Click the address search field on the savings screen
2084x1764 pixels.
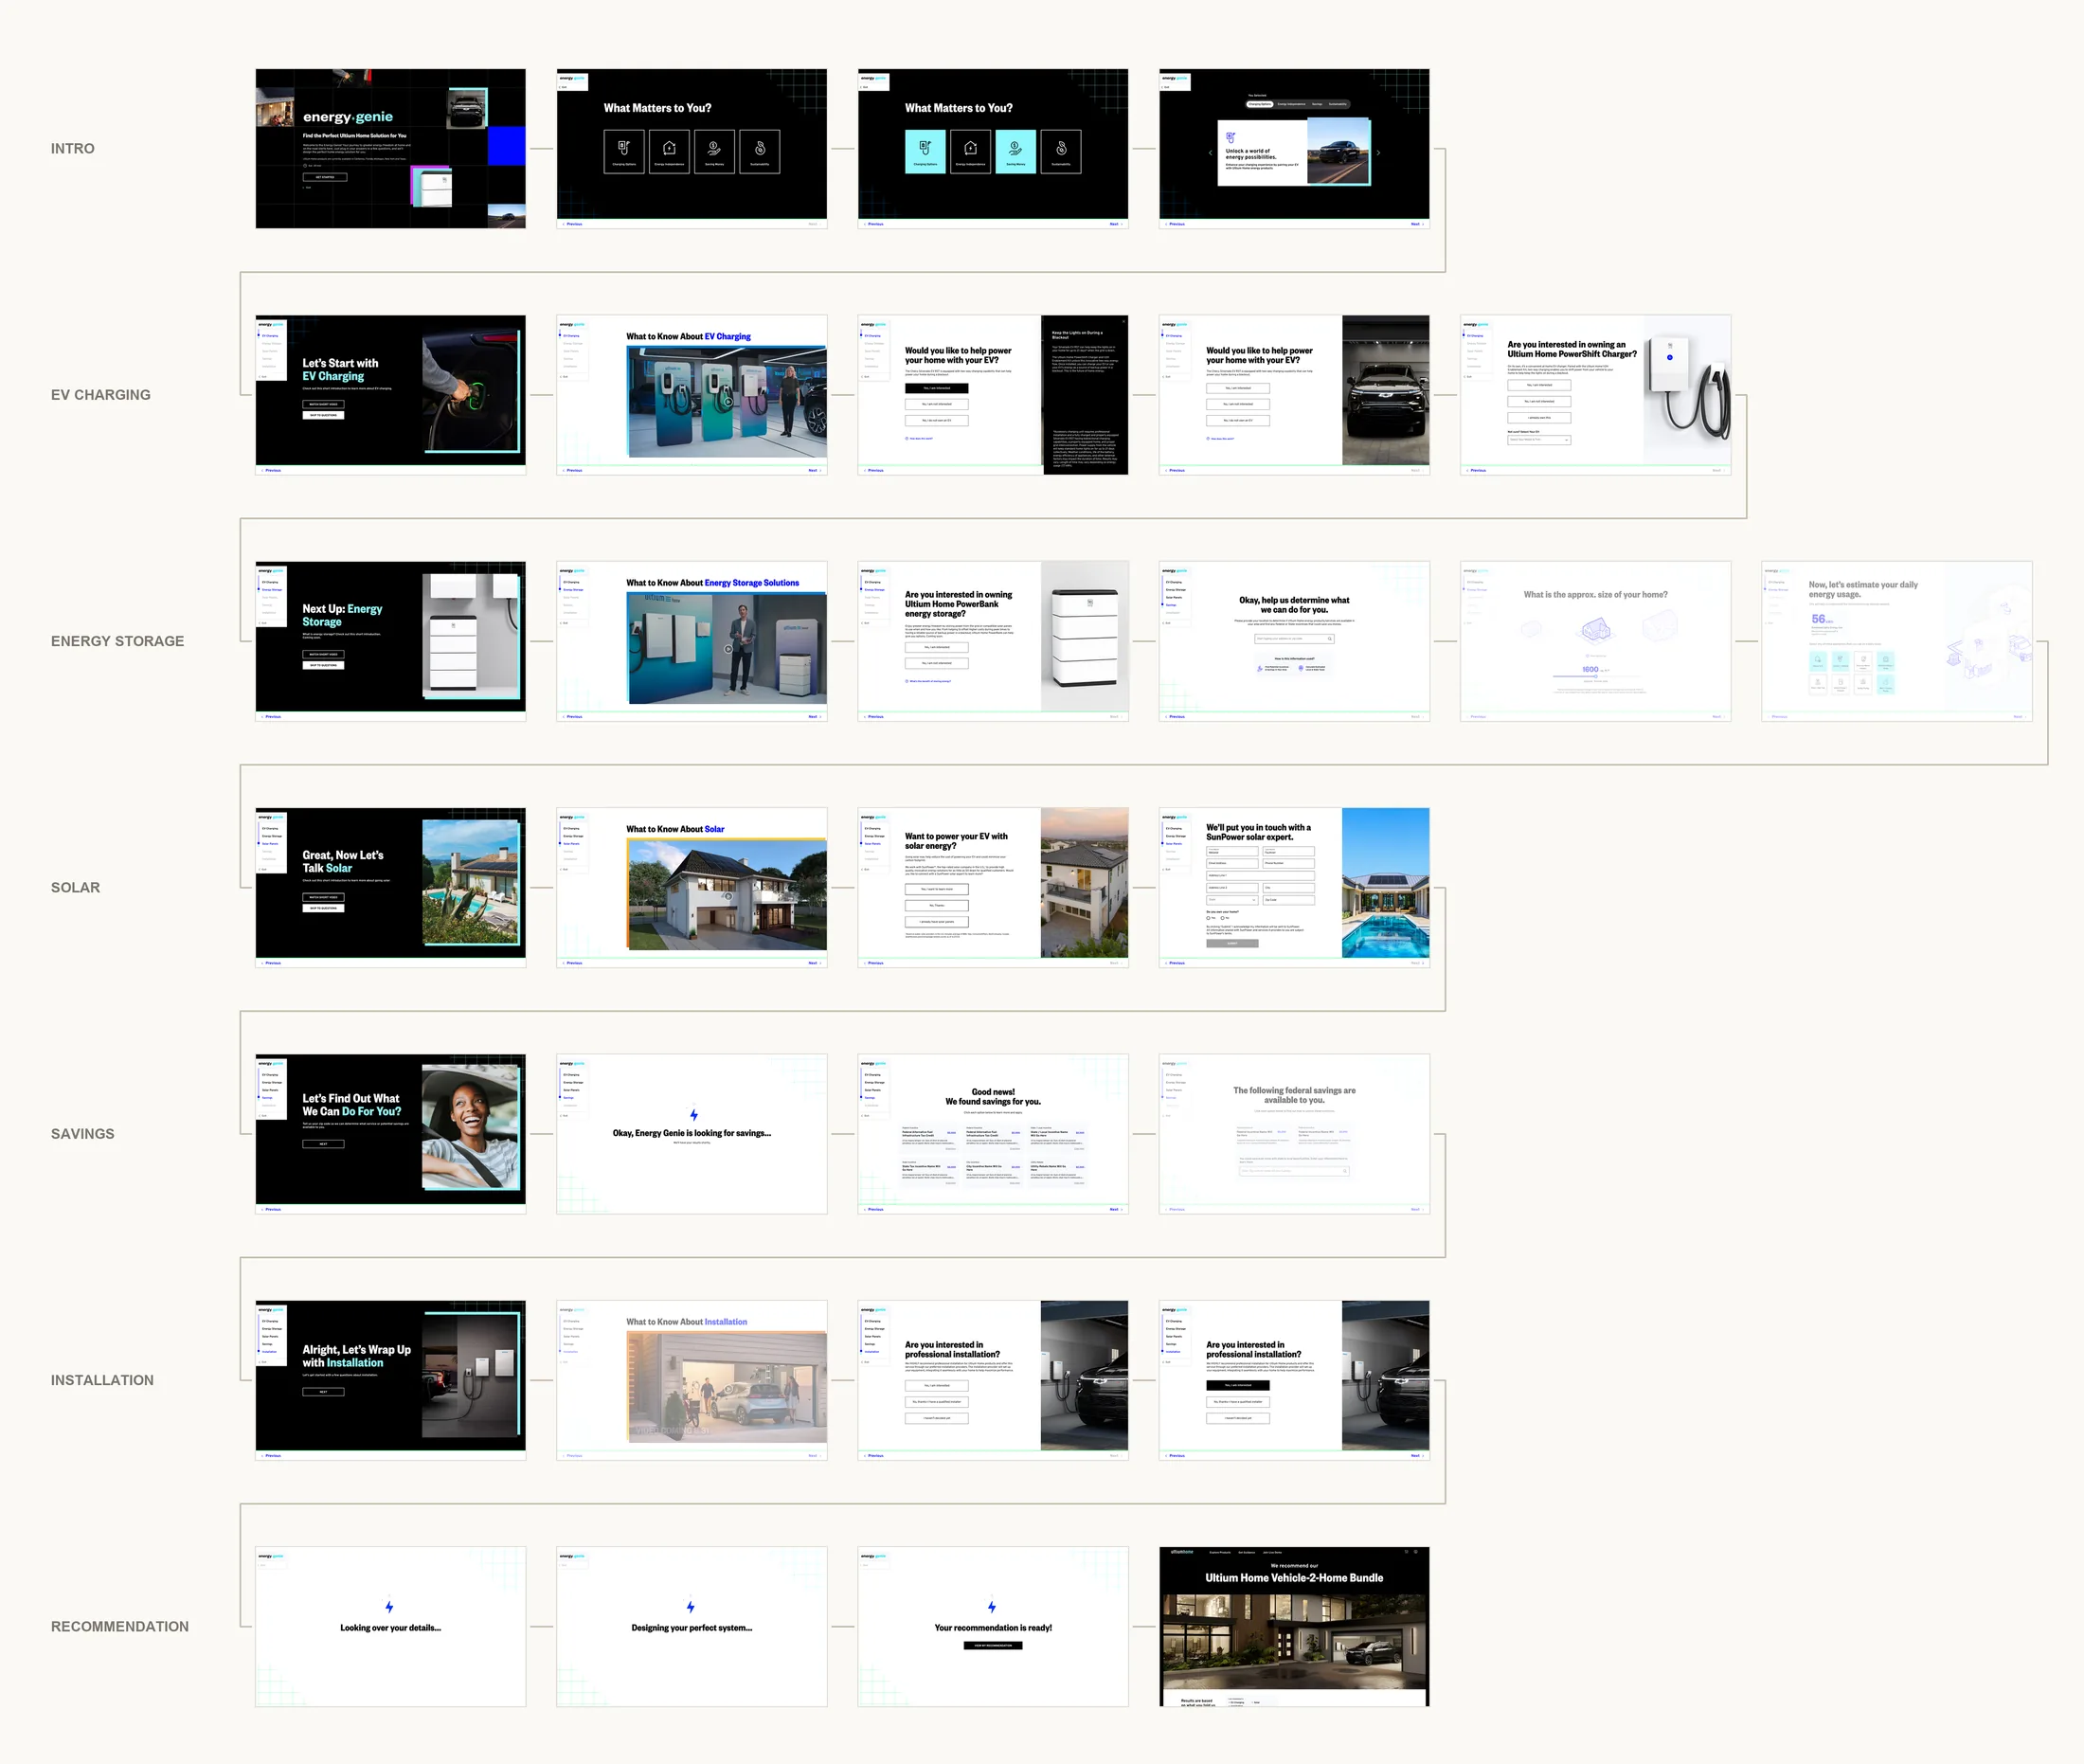(x=1294, y=1171)
